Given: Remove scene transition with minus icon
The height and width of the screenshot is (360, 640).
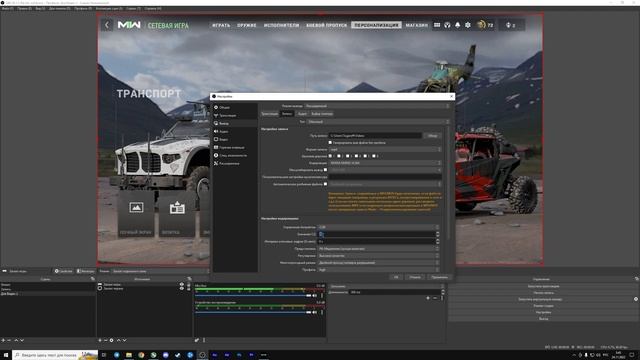Looking at the screenshot, I should [x=434, y=298].
